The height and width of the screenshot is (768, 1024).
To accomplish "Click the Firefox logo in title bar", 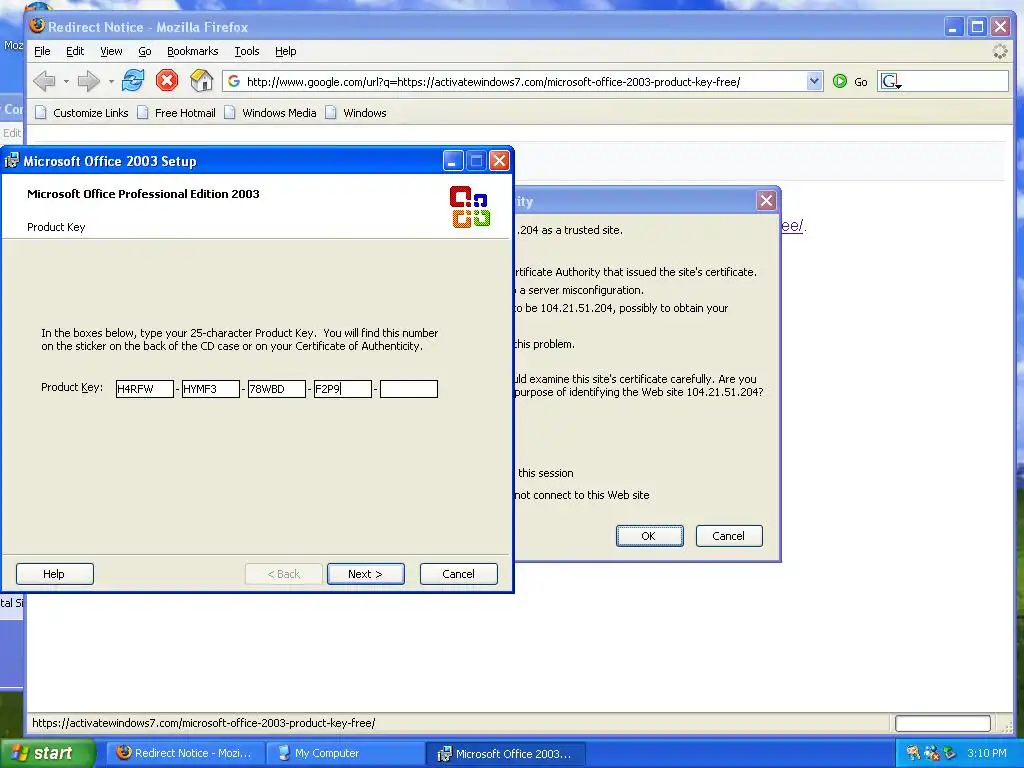I will pos(37,26).
